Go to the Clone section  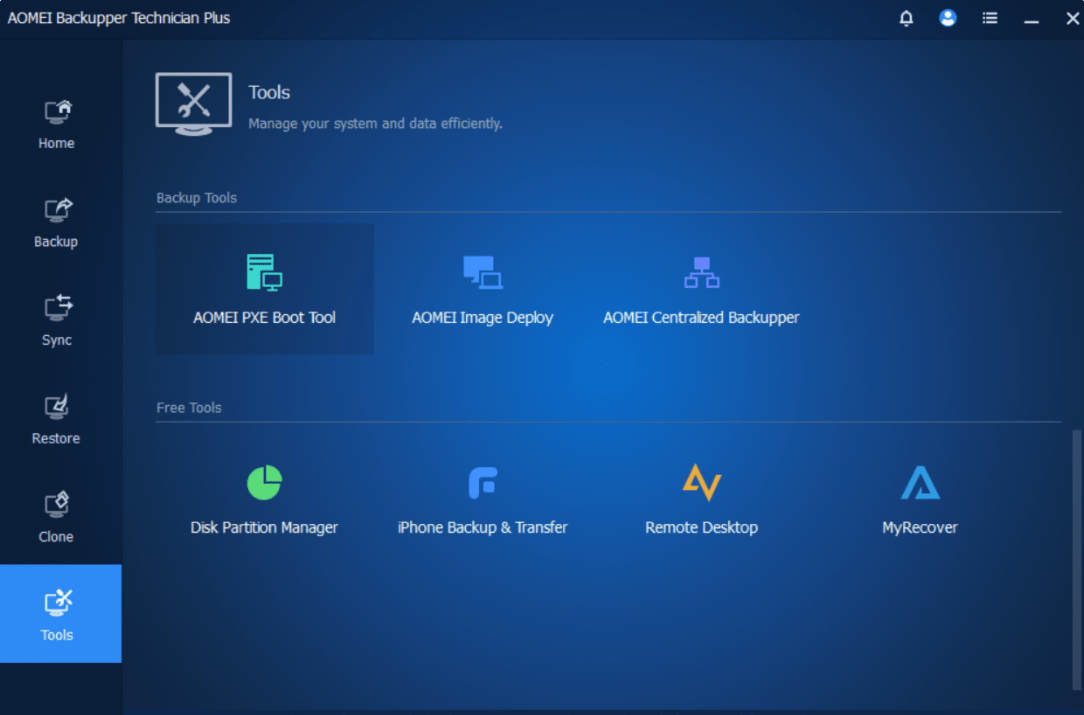pyautogui.click(x=55, y=517)
